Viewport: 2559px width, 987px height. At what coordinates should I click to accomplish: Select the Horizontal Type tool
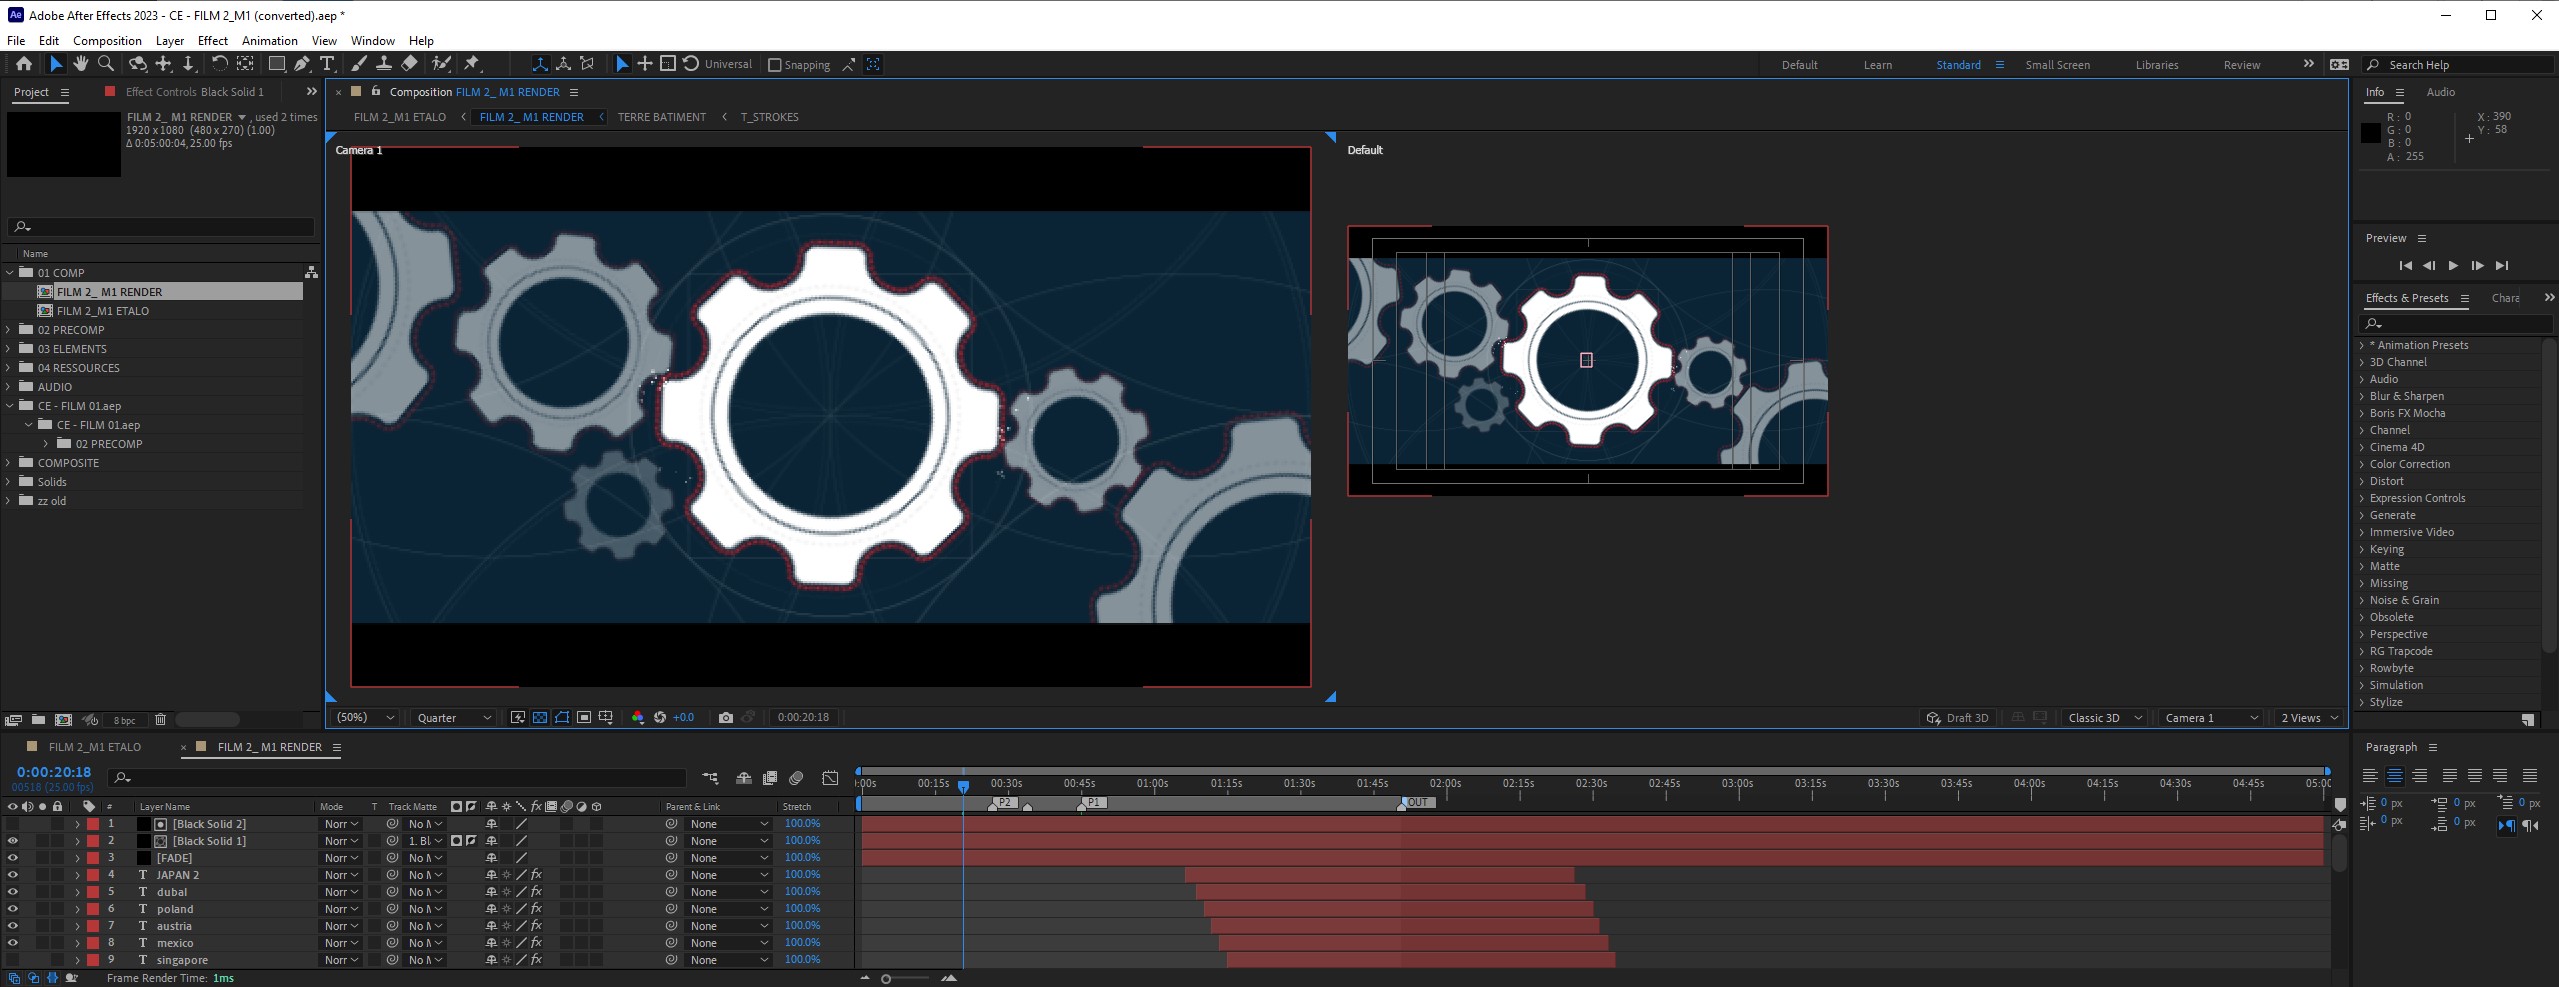tap(327, 64)
